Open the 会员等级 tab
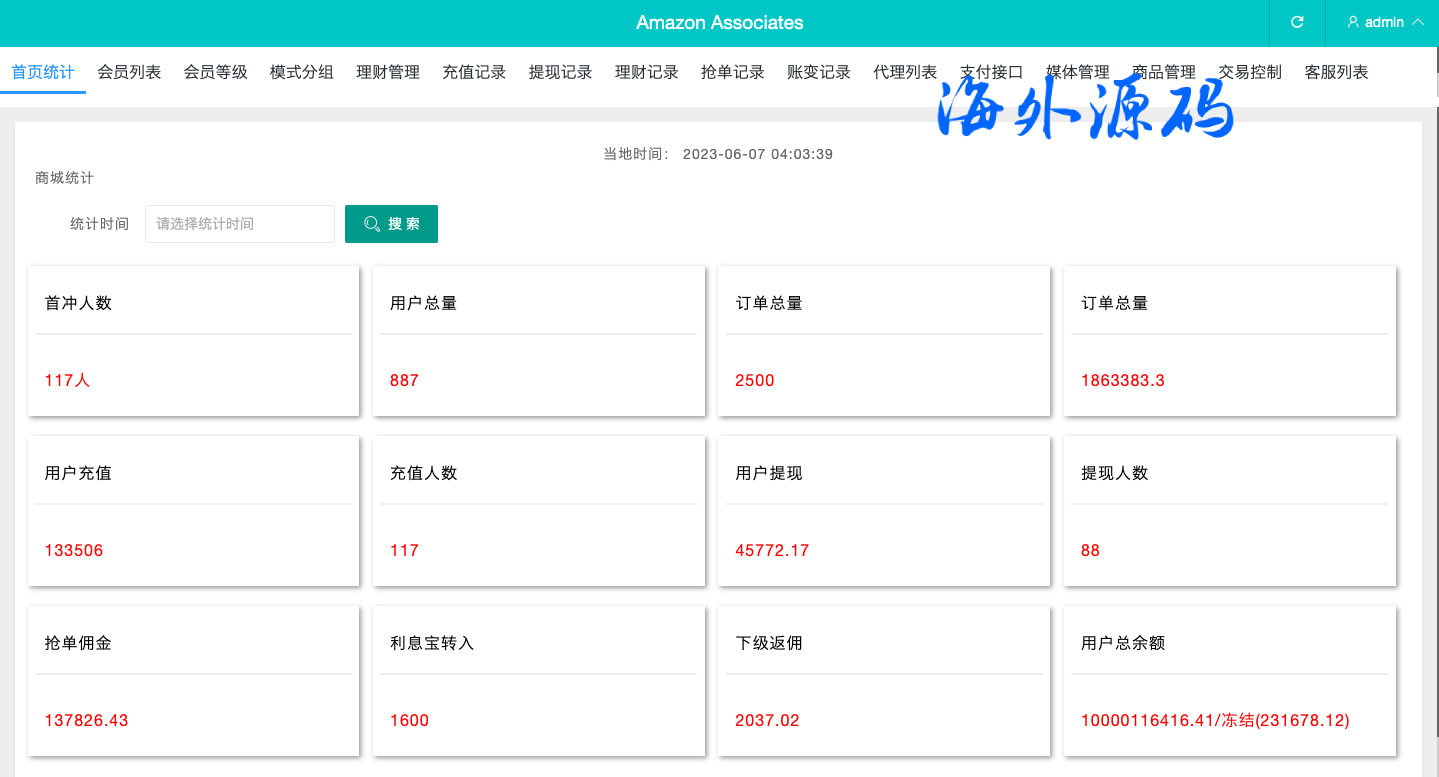Image resolution: width=1439 pixels, height=777 pixels. (x=215, y=72)
